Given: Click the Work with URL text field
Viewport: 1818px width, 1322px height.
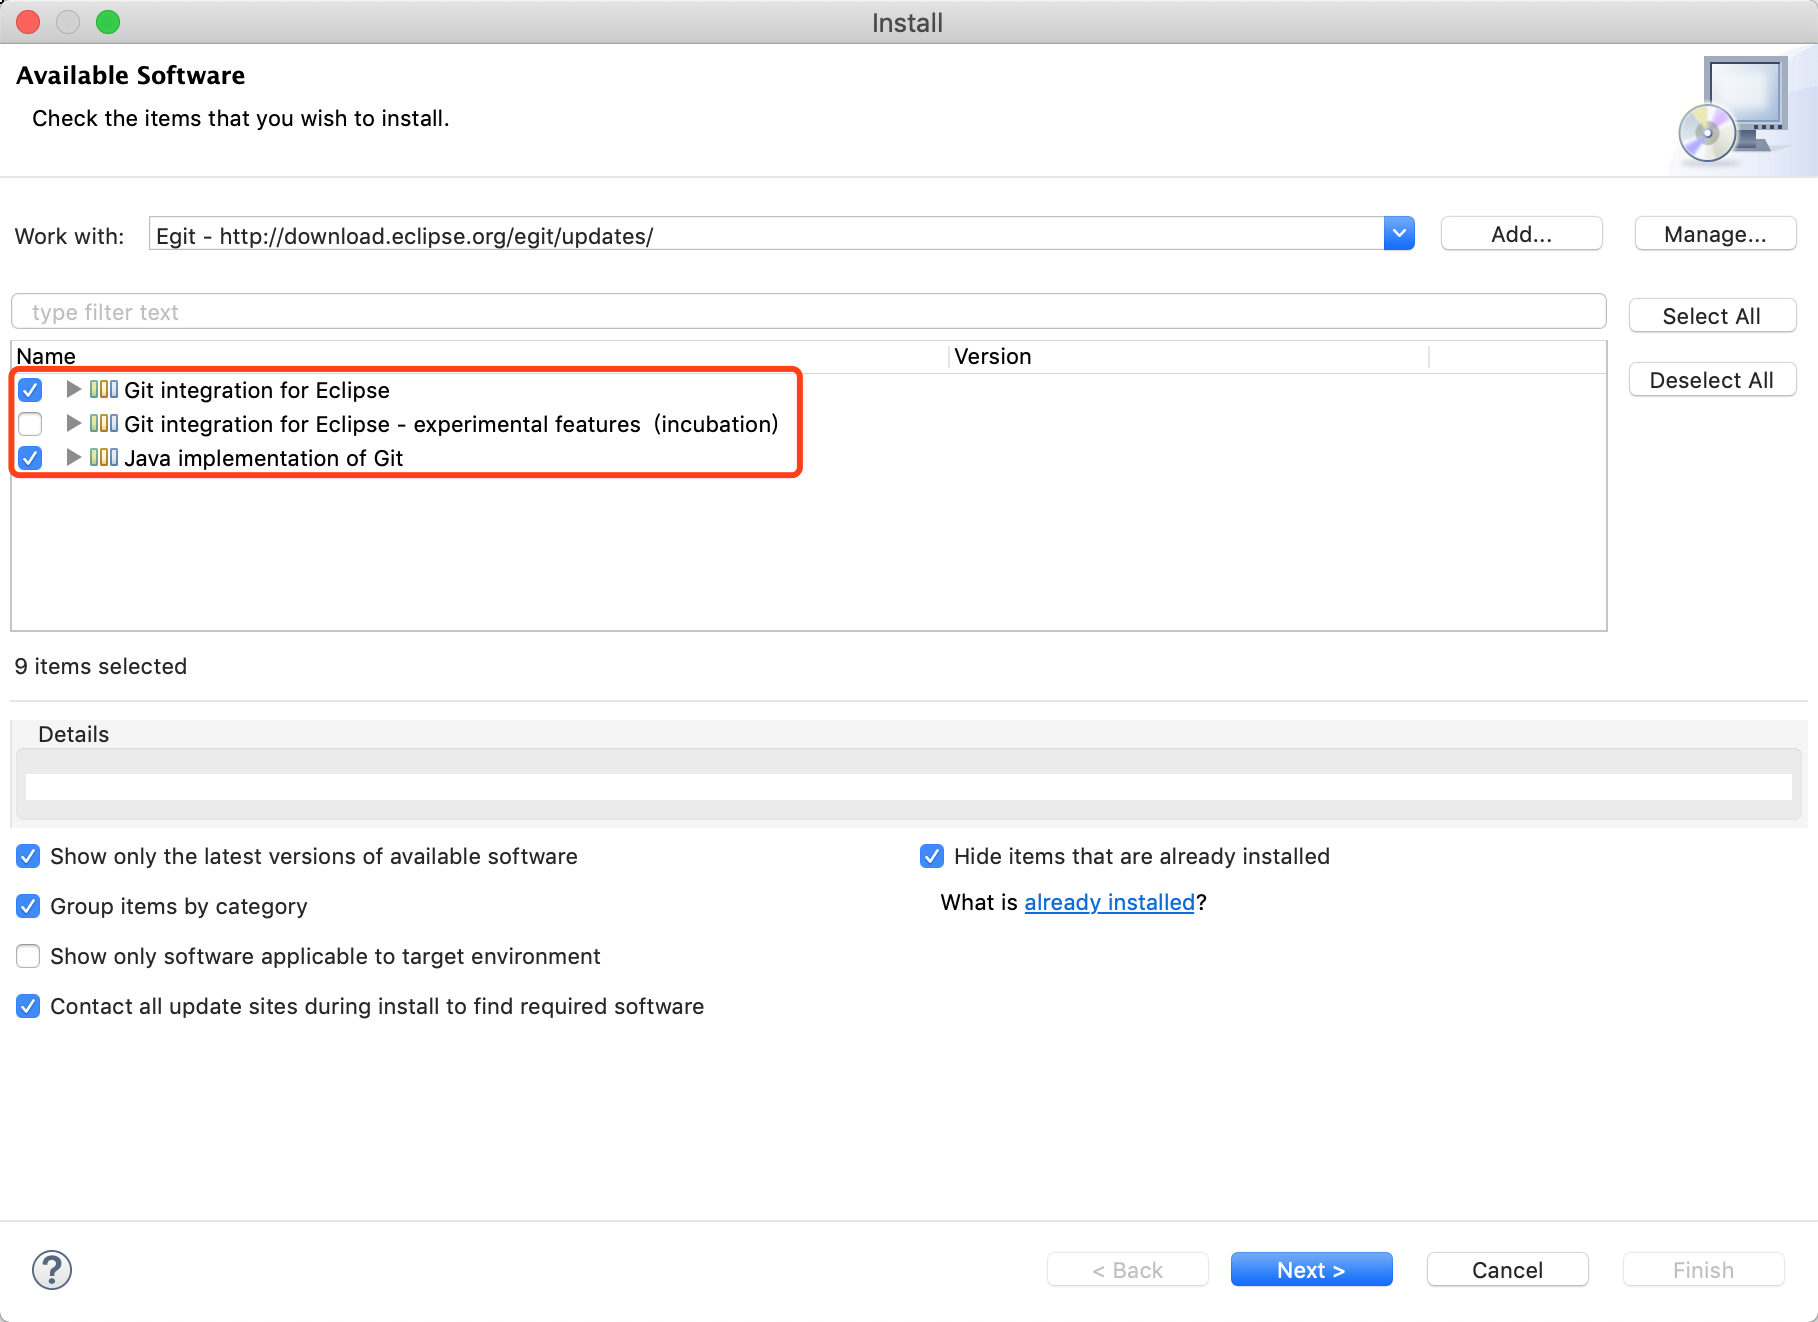Looking at the screenshot, I should (x=766, y=234).
